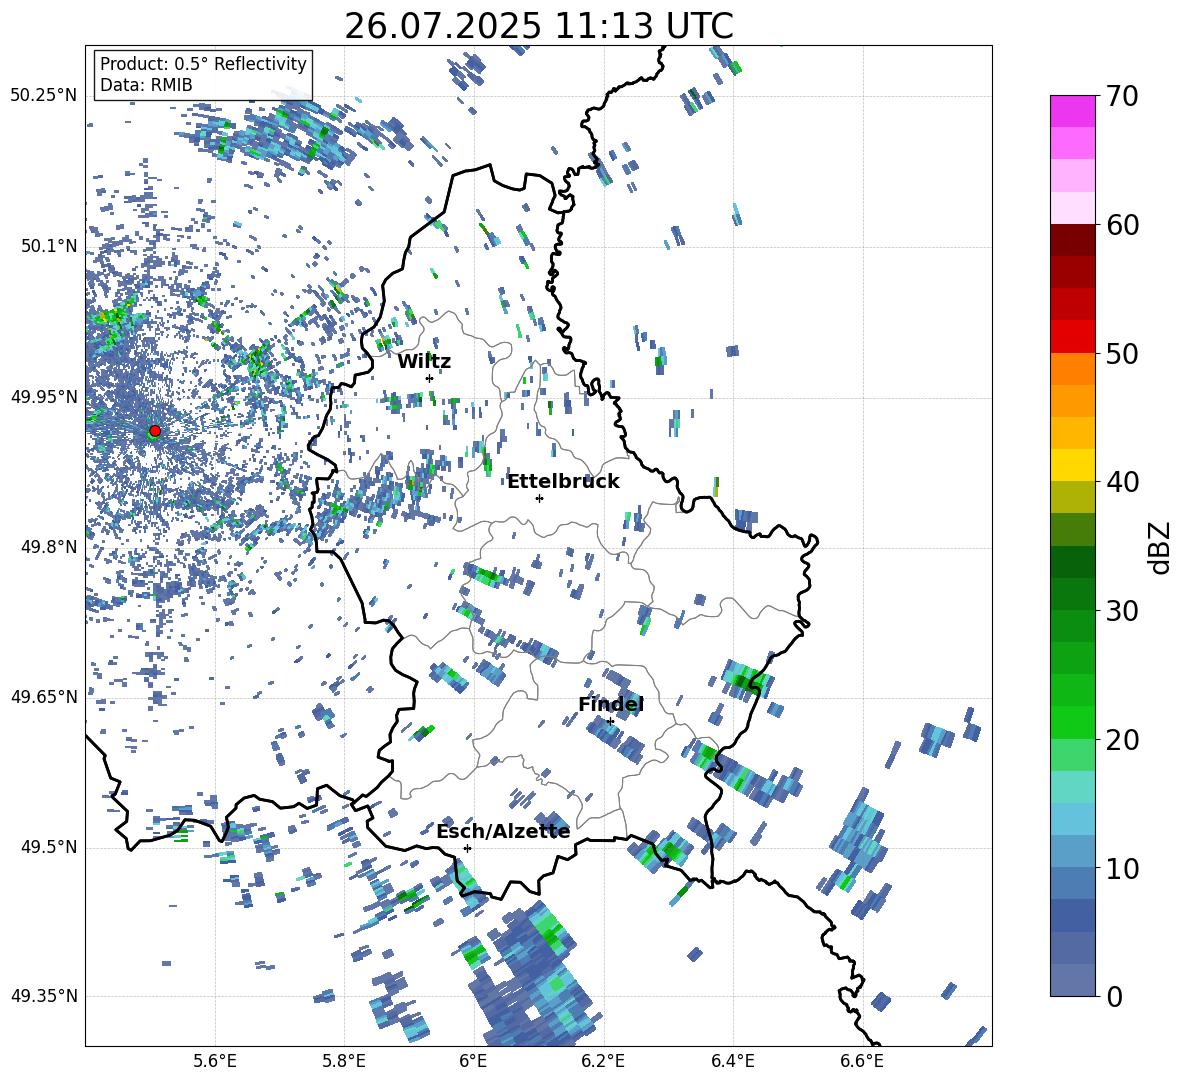Click the magenta top colorbar swatch
This screenshot has width=1184, height=1081.
click(x=1072, y=111)
